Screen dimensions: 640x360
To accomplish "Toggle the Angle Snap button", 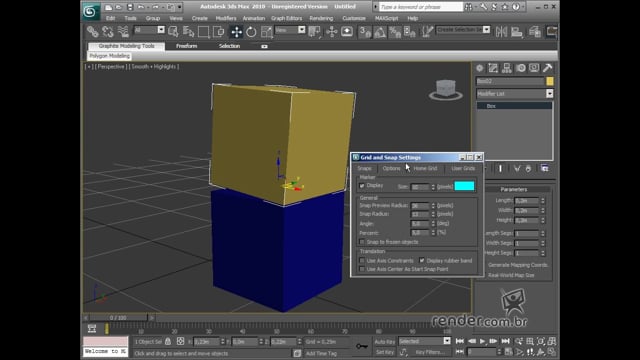I will (x=380, y=31).
